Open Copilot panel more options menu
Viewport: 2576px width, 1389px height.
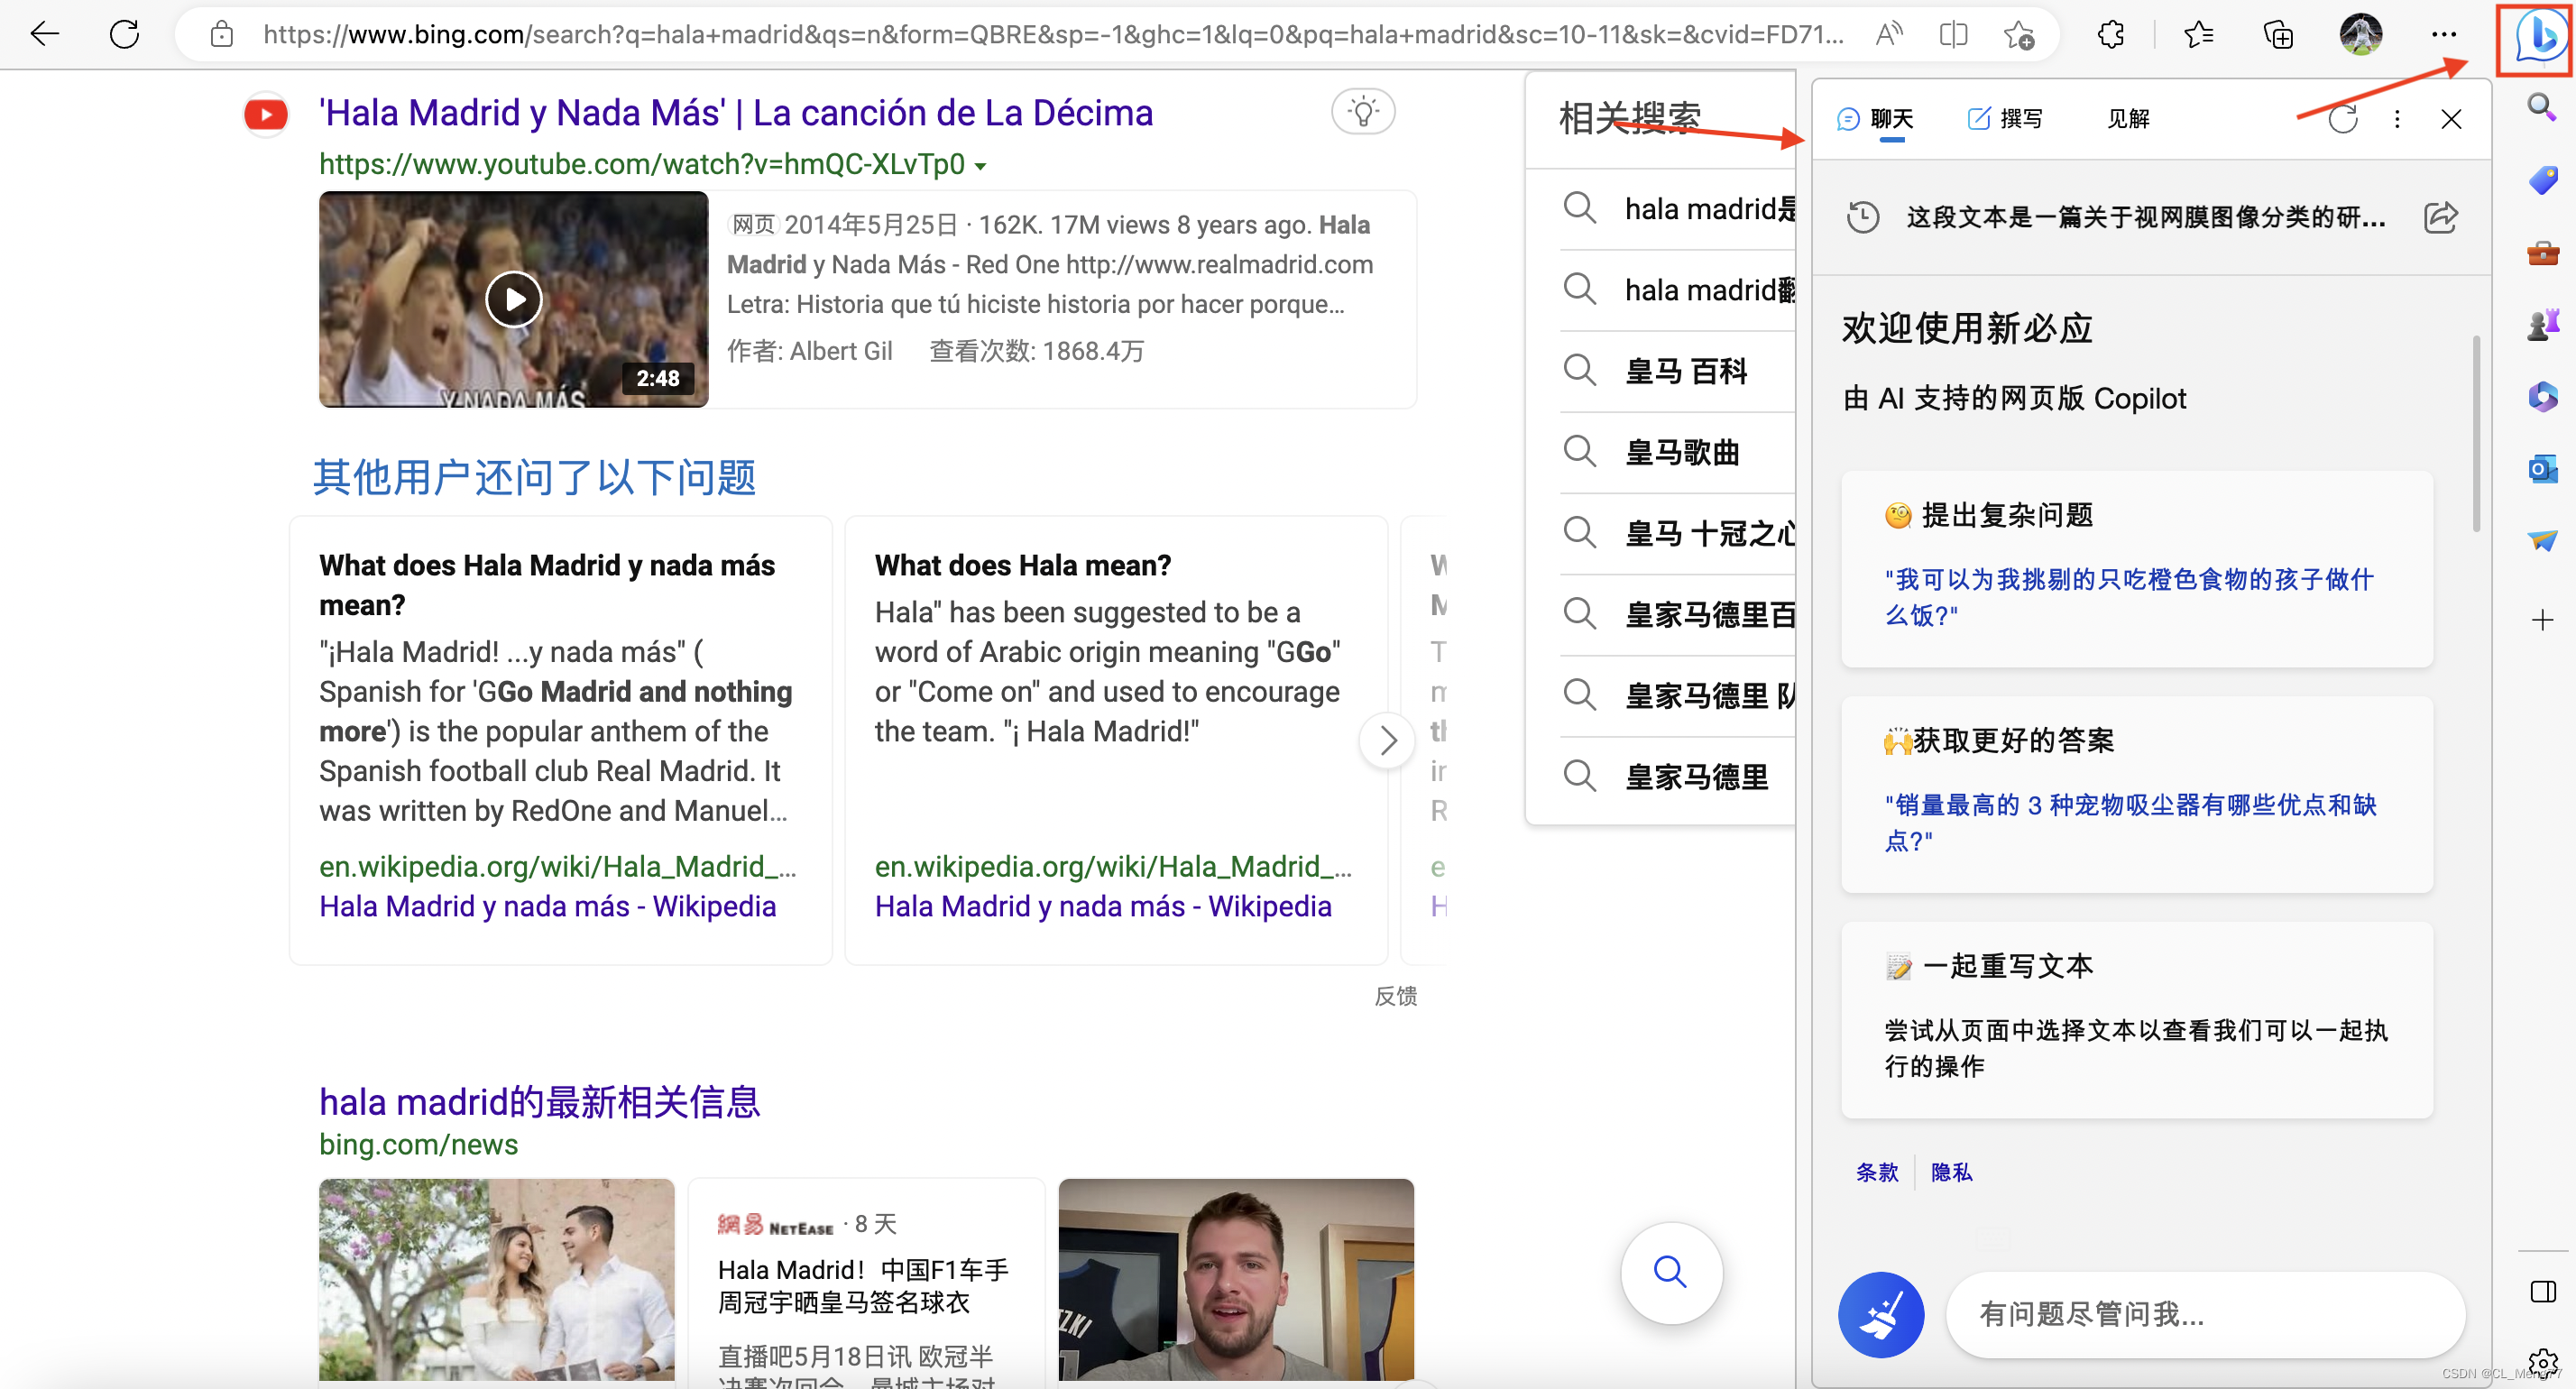(2397, 119)
